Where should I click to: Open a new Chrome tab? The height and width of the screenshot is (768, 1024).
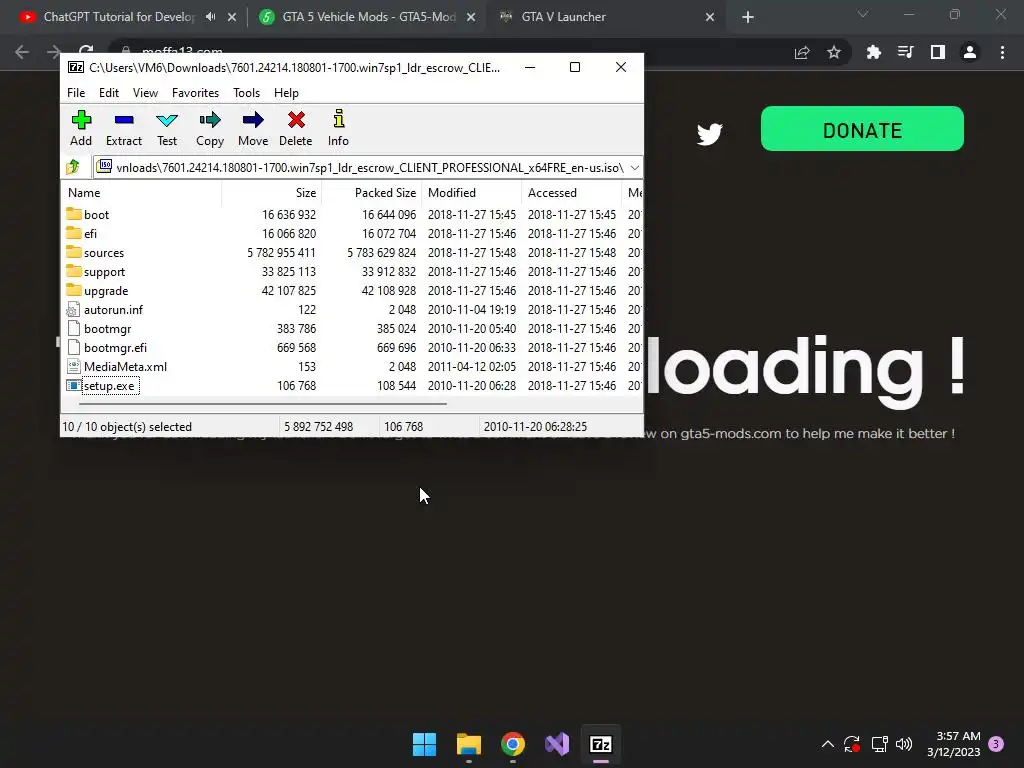[748, 17]
